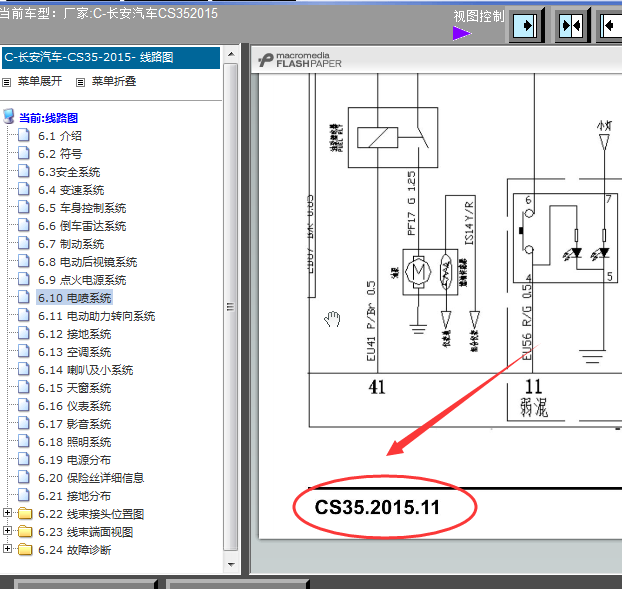622x589 pixels.
Task: Click the C-长安汽车-CS35-2015- 线路图 title header
Action: 111,58
